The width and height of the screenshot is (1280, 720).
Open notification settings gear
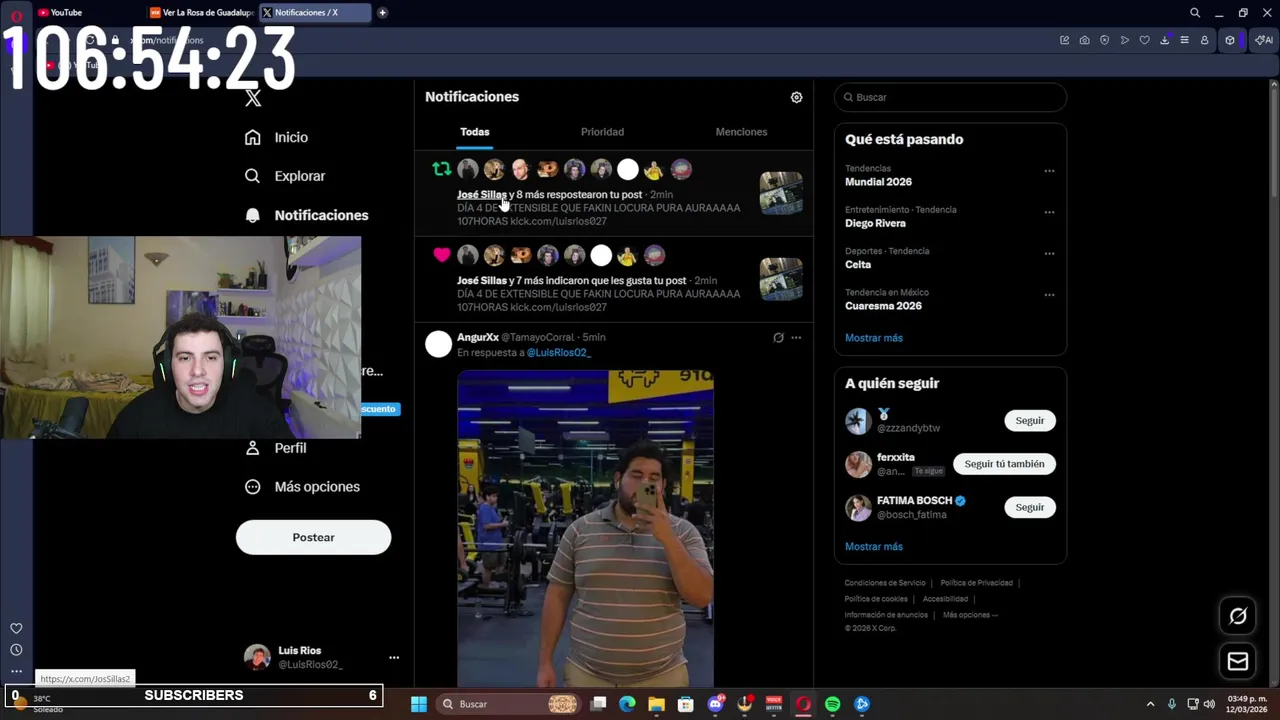click(x=797, y=97)
